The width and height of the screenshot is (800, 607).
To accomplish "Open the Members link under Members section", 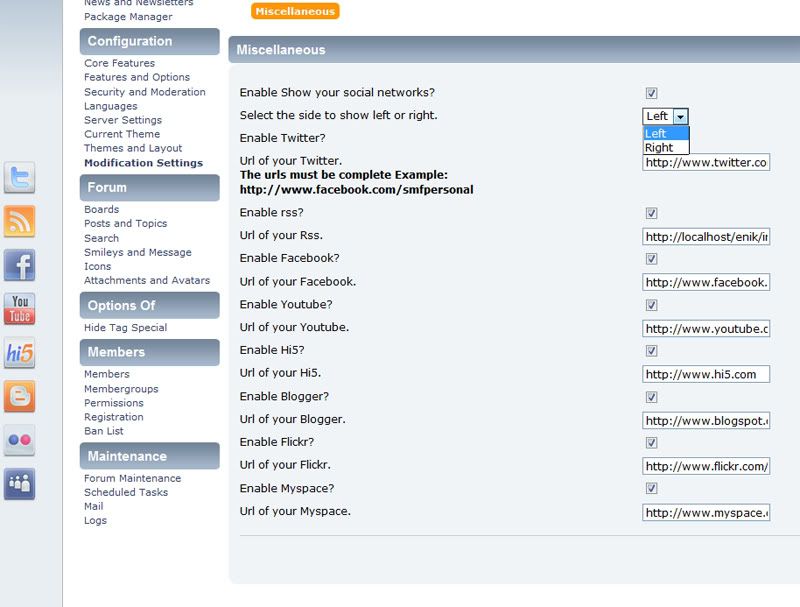I will pyautogui.click(x=107, y=374).
